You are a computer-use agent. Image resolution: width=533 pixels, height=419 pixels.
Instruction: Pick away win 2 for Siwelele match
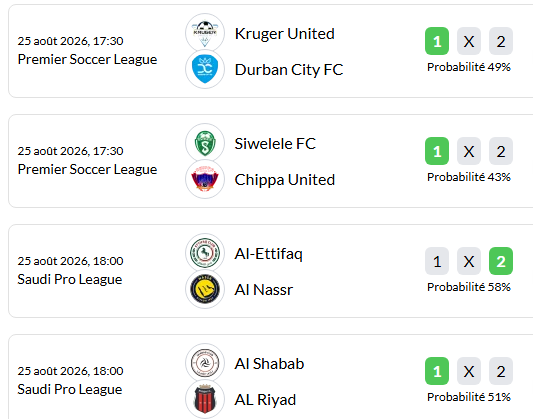point(501,151)
